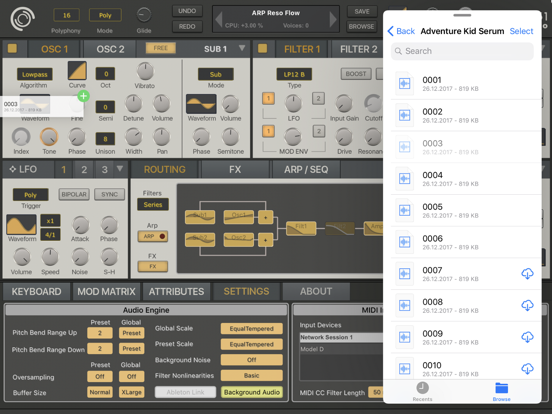This screenshot has width=552, height=414.
Task: Toggle the OSC 1 enable square
Action: tap(12, 48)
